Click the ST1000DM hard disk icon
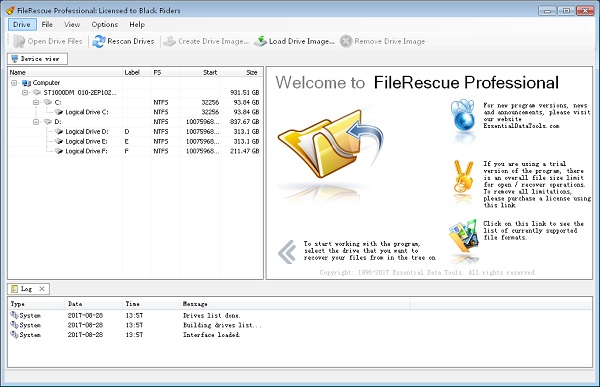Viewport: 600px width, 387px height. click(37, 92)
